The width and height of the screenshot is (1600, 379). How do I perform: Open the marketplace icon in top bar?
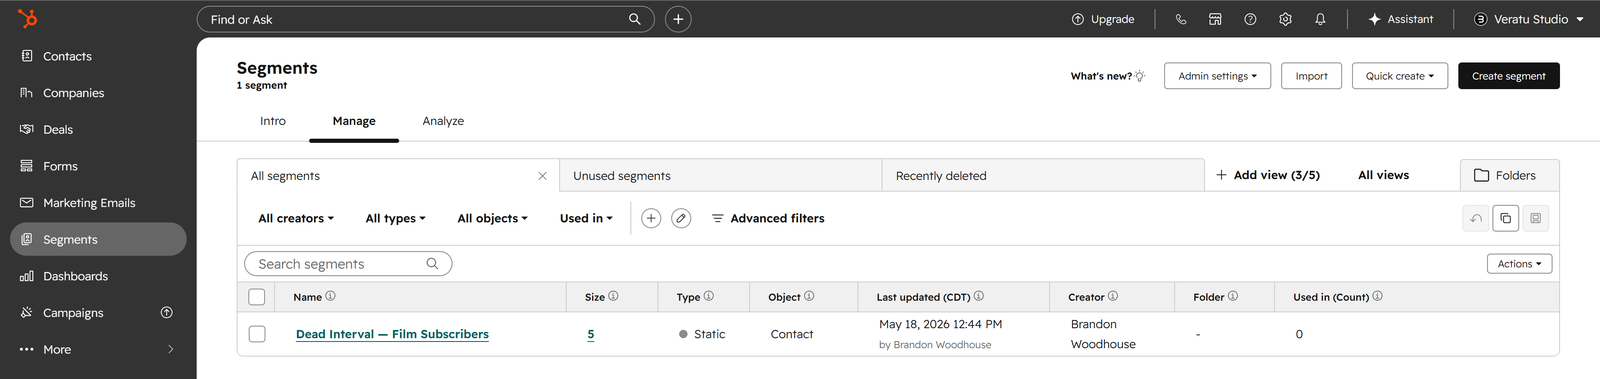(1215, 19)
